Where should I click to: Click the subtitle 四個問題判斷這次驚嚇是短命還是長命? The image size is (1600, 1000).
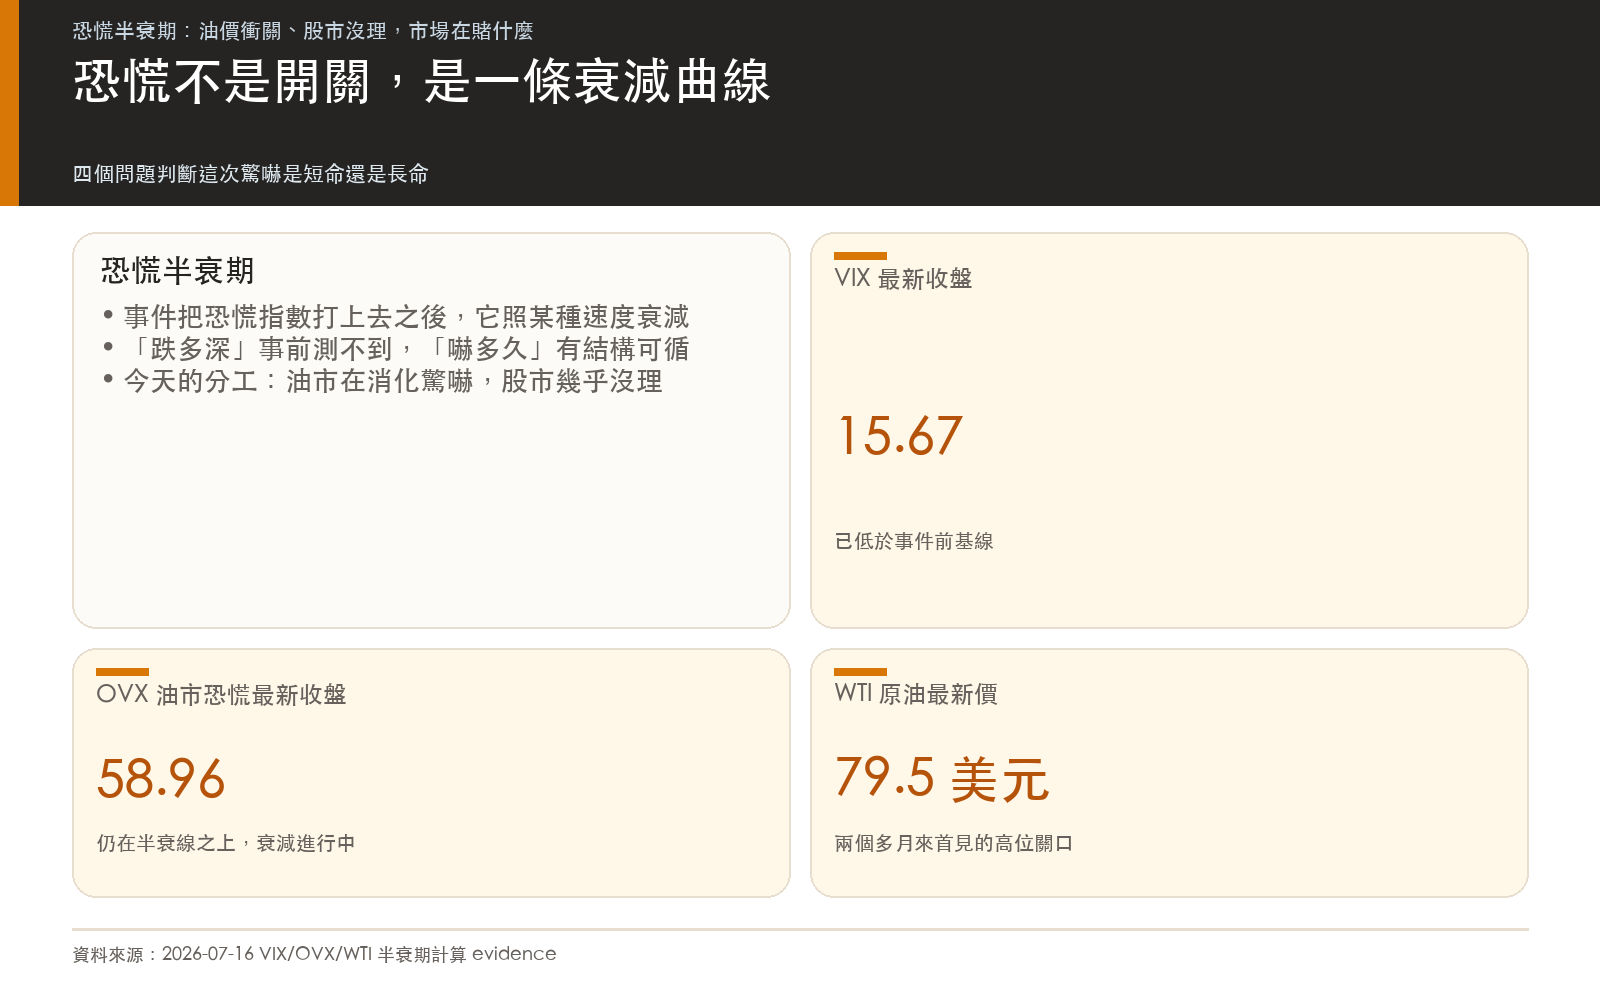click(251, 174)
